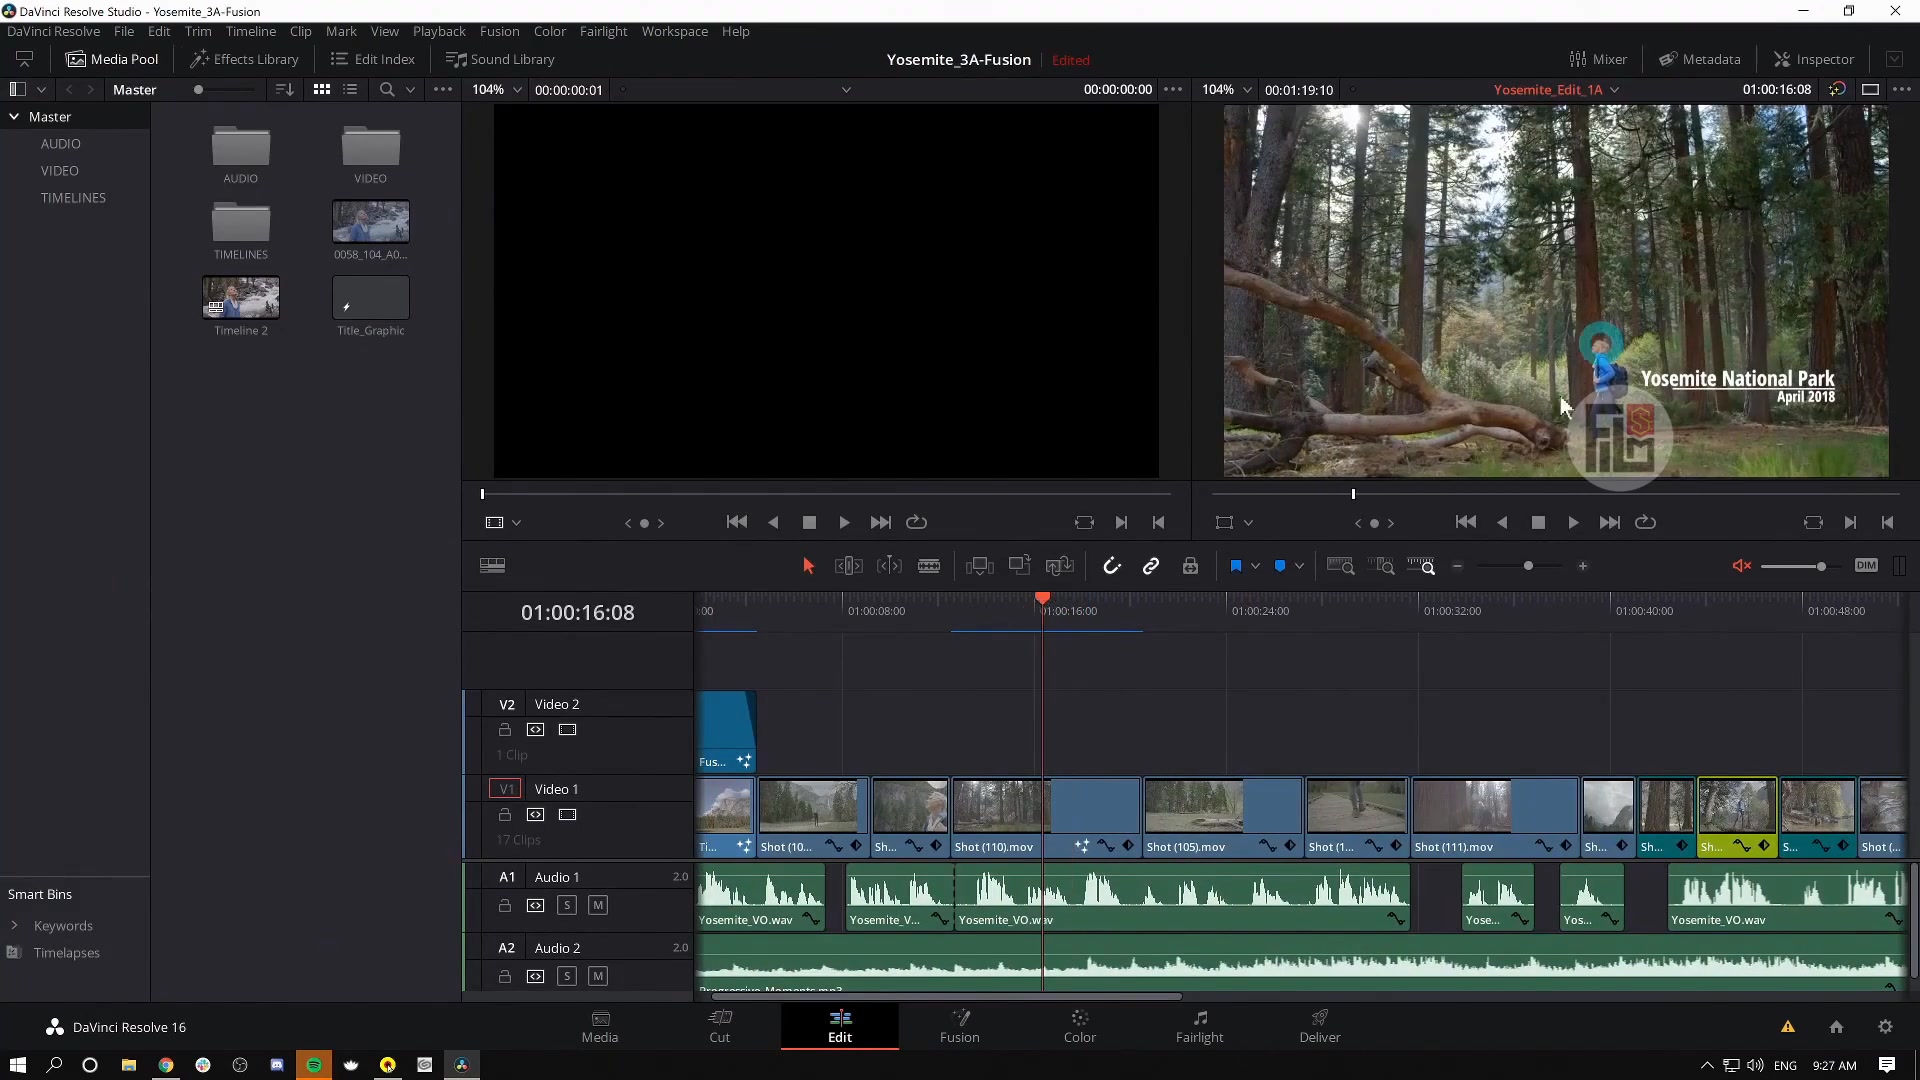Select Shot (105).mov clip on timeline

[1223, 818]
